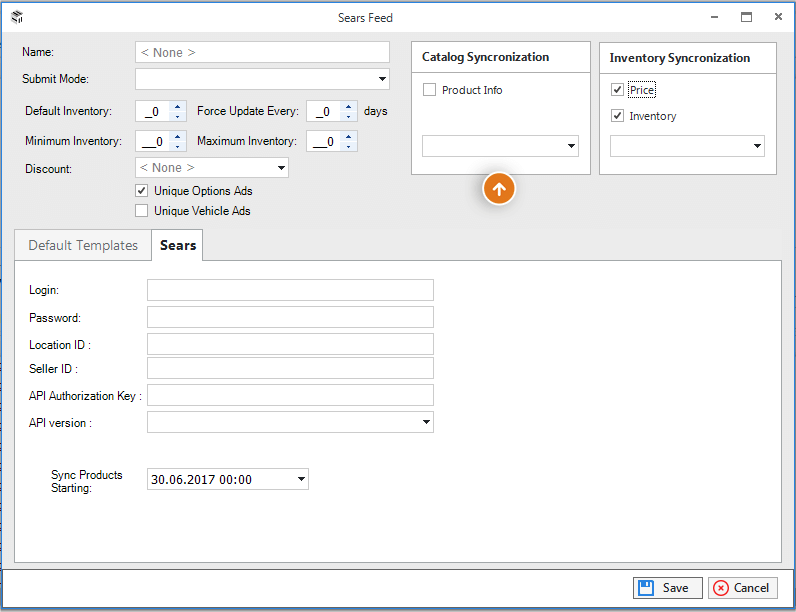The width and height of the screenshot is (796, 612).
Task: Enable Unique Vehicle Ads checkbox
Action: [142, 211]
